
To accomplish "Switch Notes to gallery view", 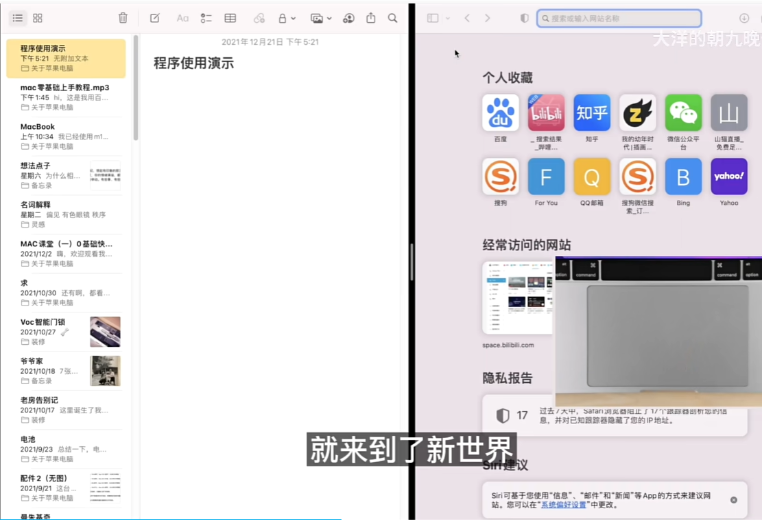I will point(37,18).
